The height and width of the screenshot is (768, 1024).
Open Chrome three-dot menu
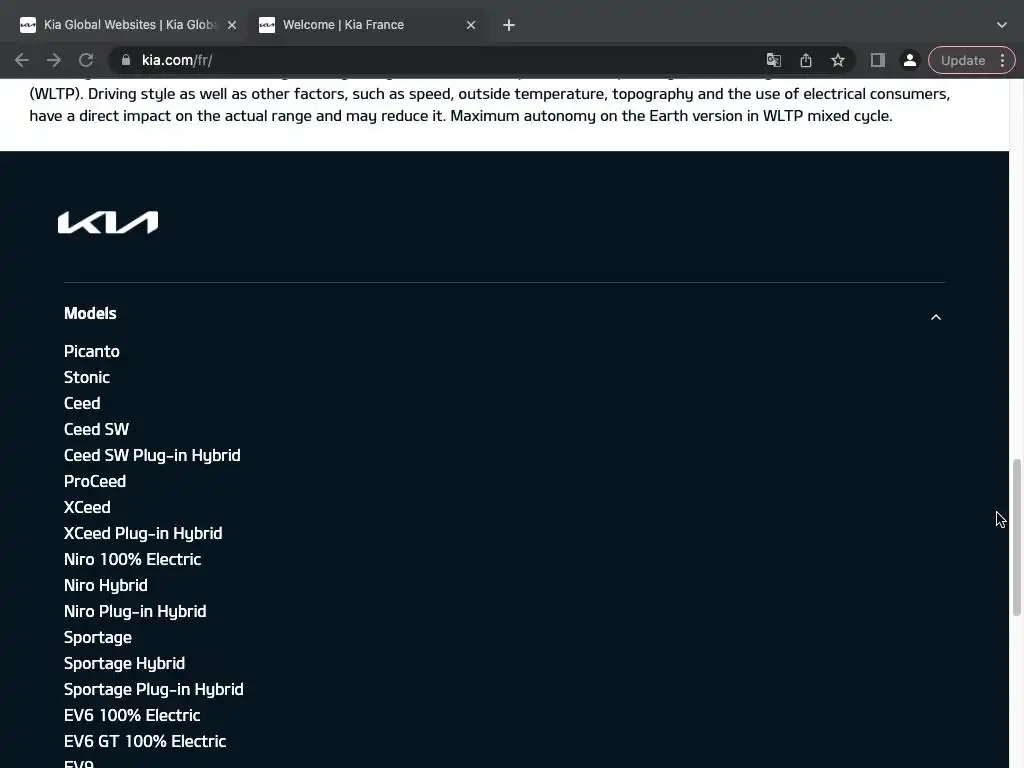[1002, 60]
